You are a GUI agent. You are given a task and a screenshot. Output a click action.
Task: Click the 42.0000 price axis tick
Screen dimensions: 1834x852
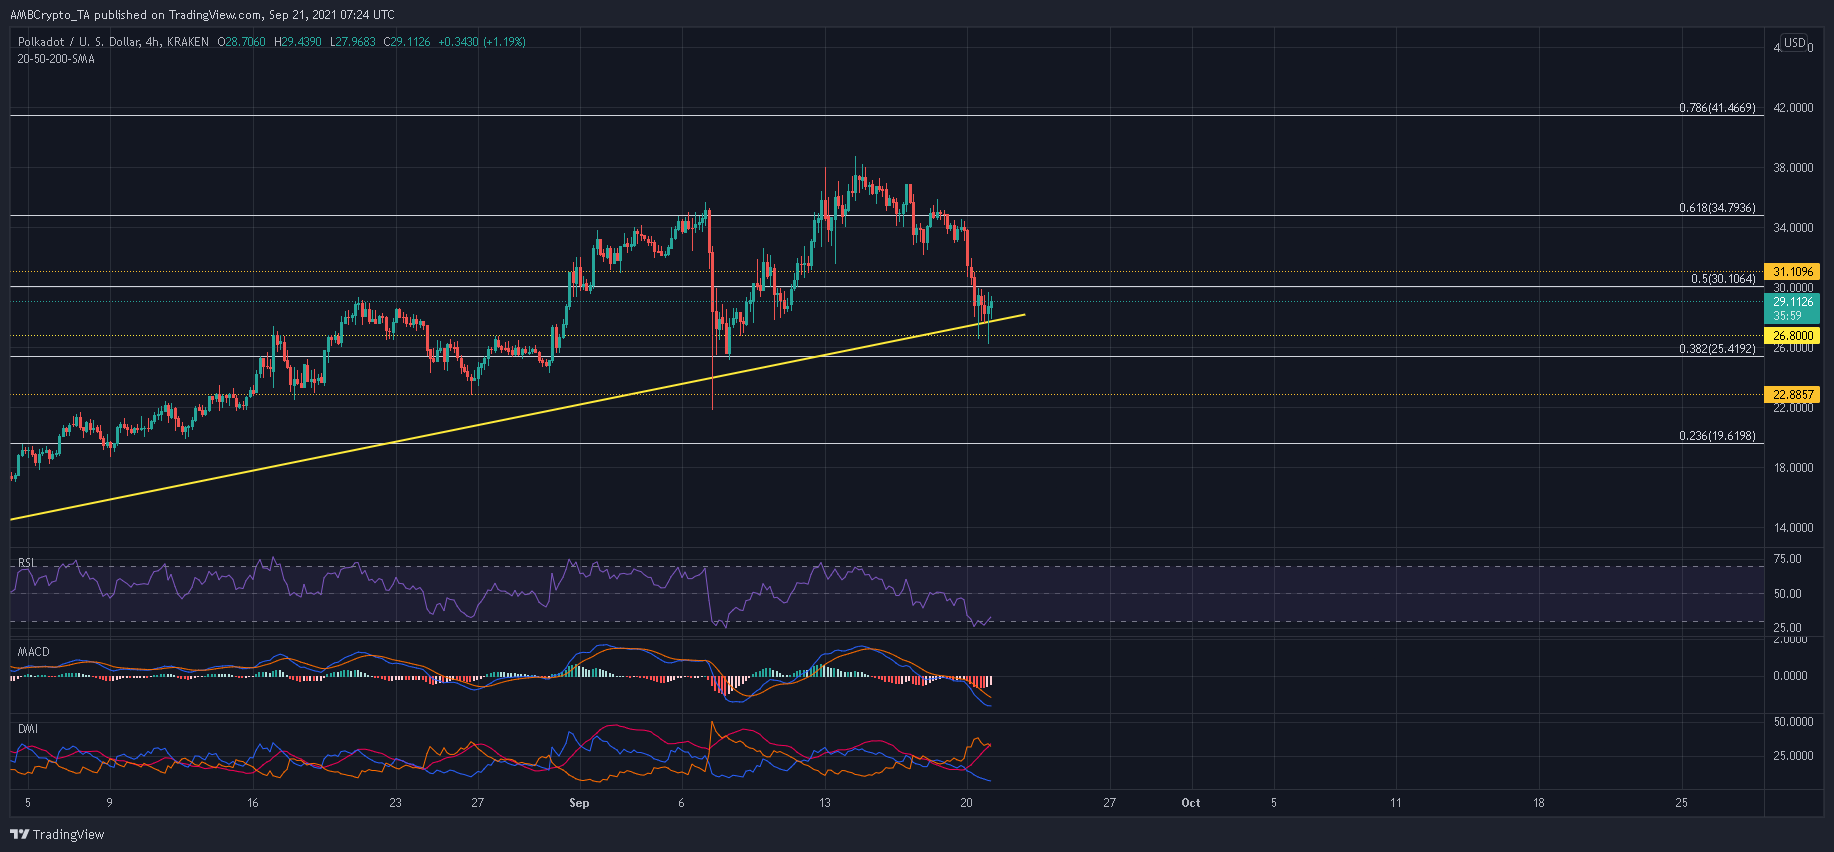[x=1793, y=108]
